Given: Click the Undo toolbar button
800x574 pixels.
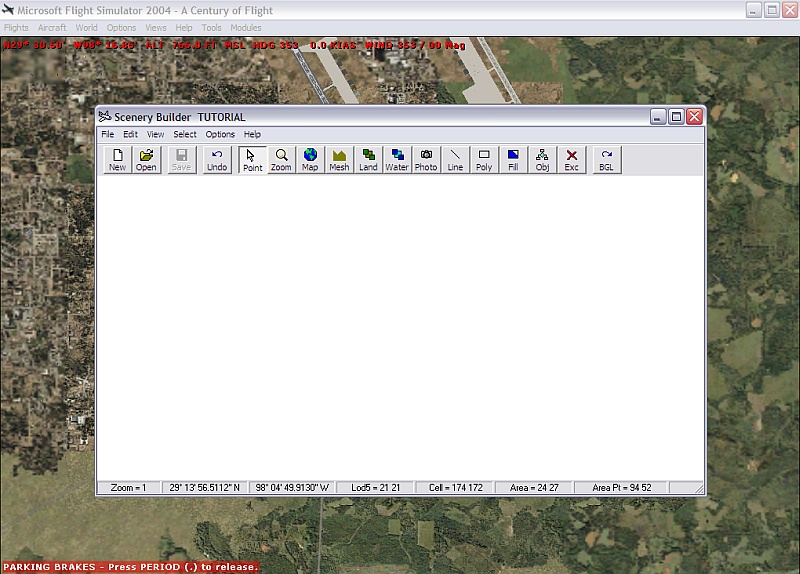Looking at the screenshot, I should pos(217,160).
